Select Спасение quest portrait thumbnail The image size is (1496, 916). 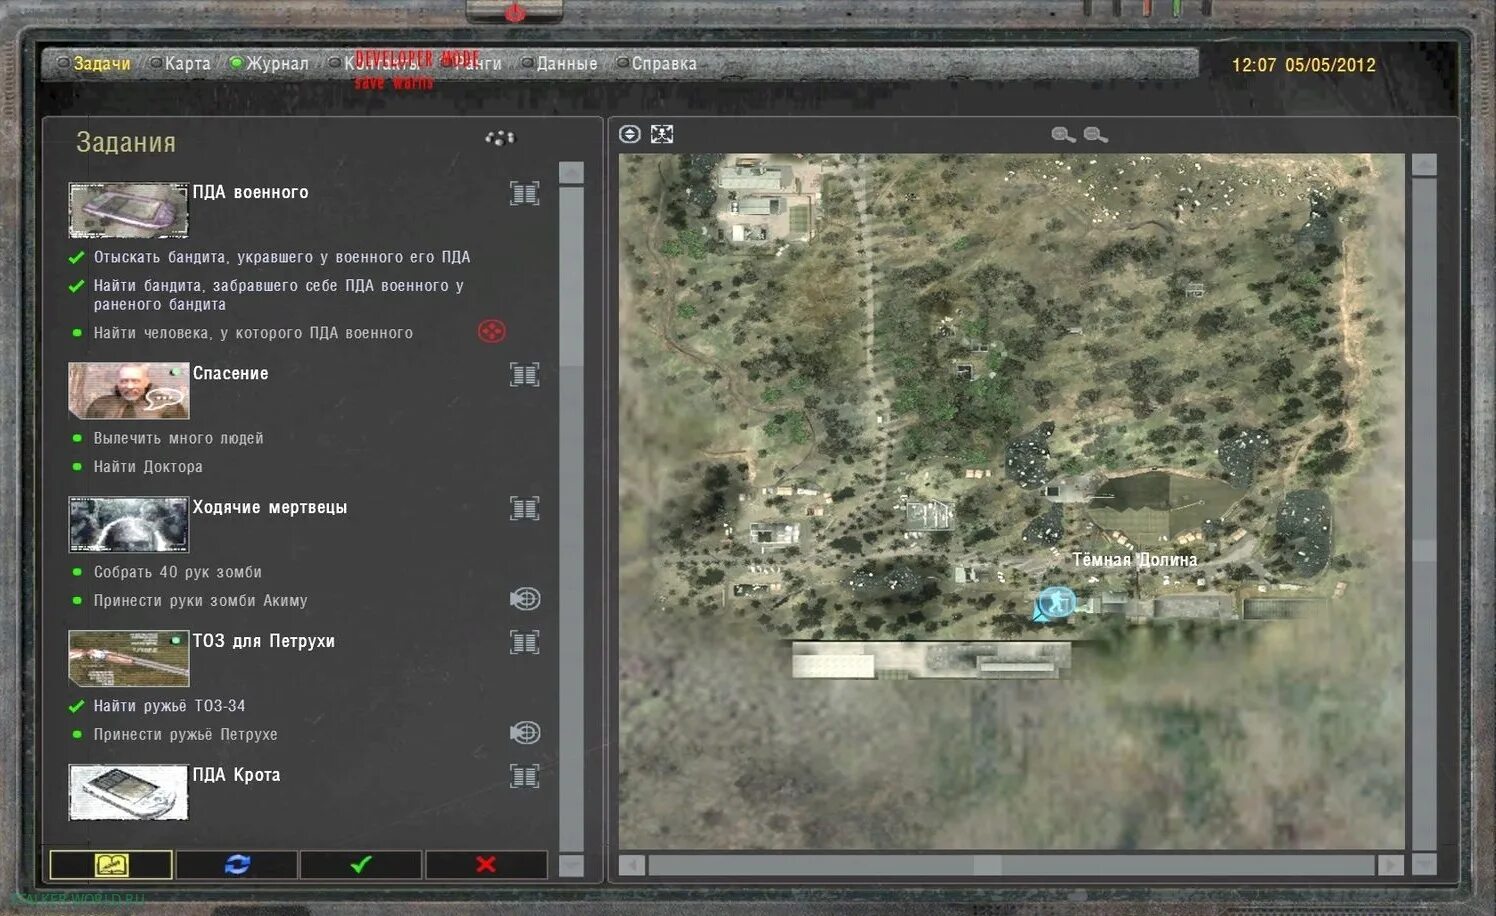pyautogui.click(x=128, y=391)
